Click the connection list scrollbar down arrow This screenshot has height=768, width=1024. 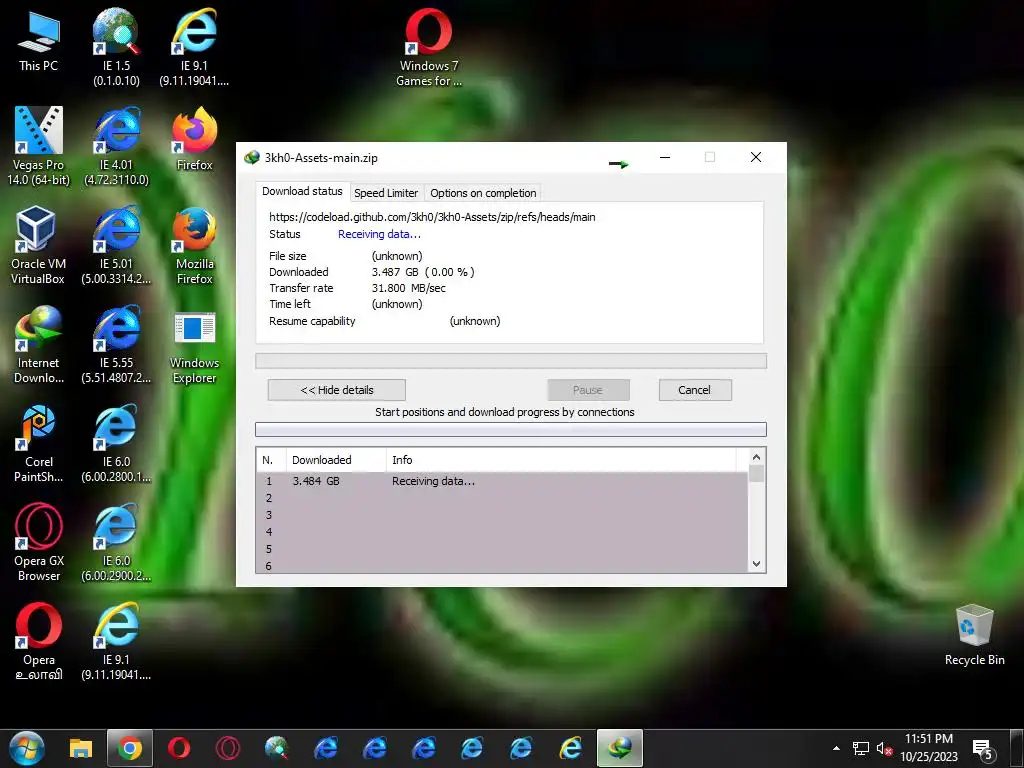point(756,564)
